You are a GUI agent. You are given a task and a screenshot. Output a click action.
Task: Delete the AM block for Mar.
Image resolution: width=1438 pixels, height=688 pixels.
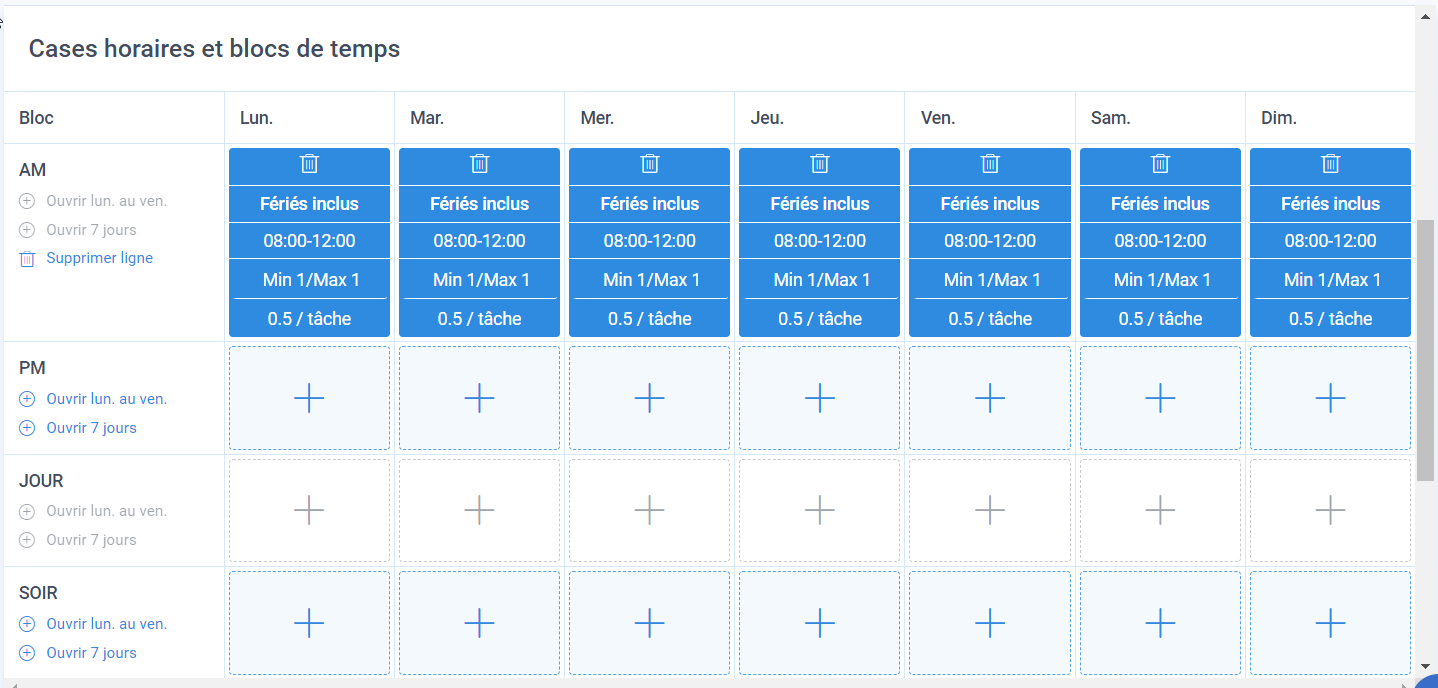[479, 164]
